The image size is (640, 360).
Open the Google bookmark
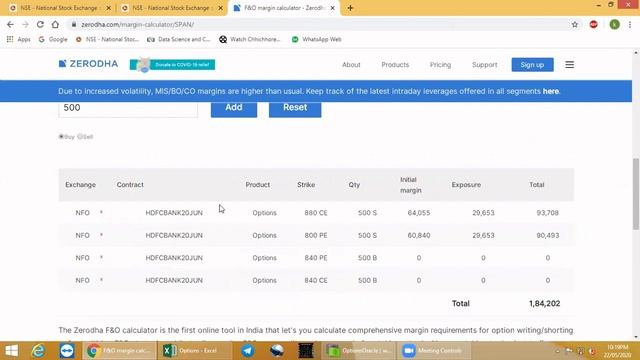pos(53,39)
